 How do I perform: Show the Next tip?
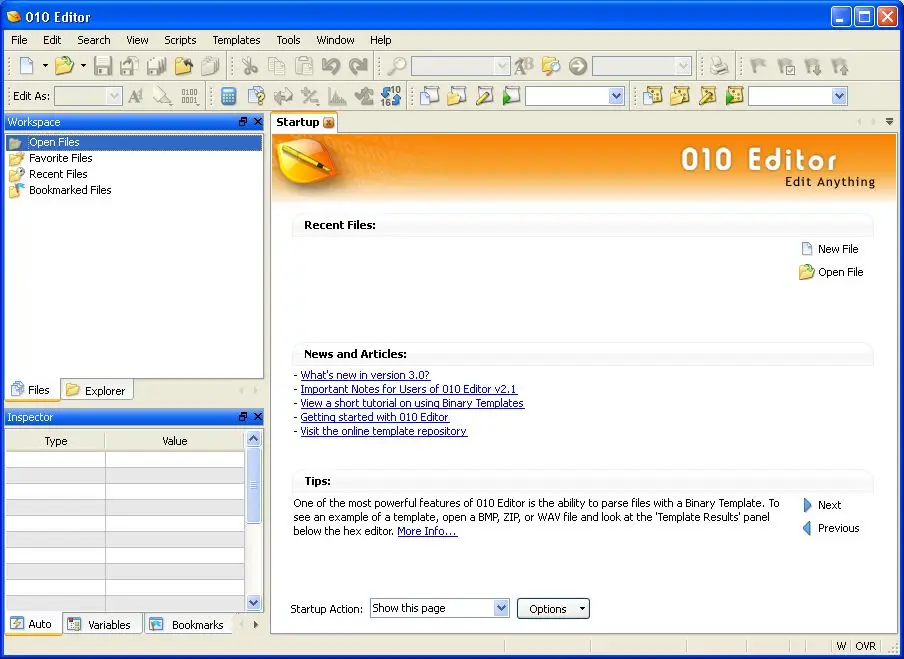point(822,505)
